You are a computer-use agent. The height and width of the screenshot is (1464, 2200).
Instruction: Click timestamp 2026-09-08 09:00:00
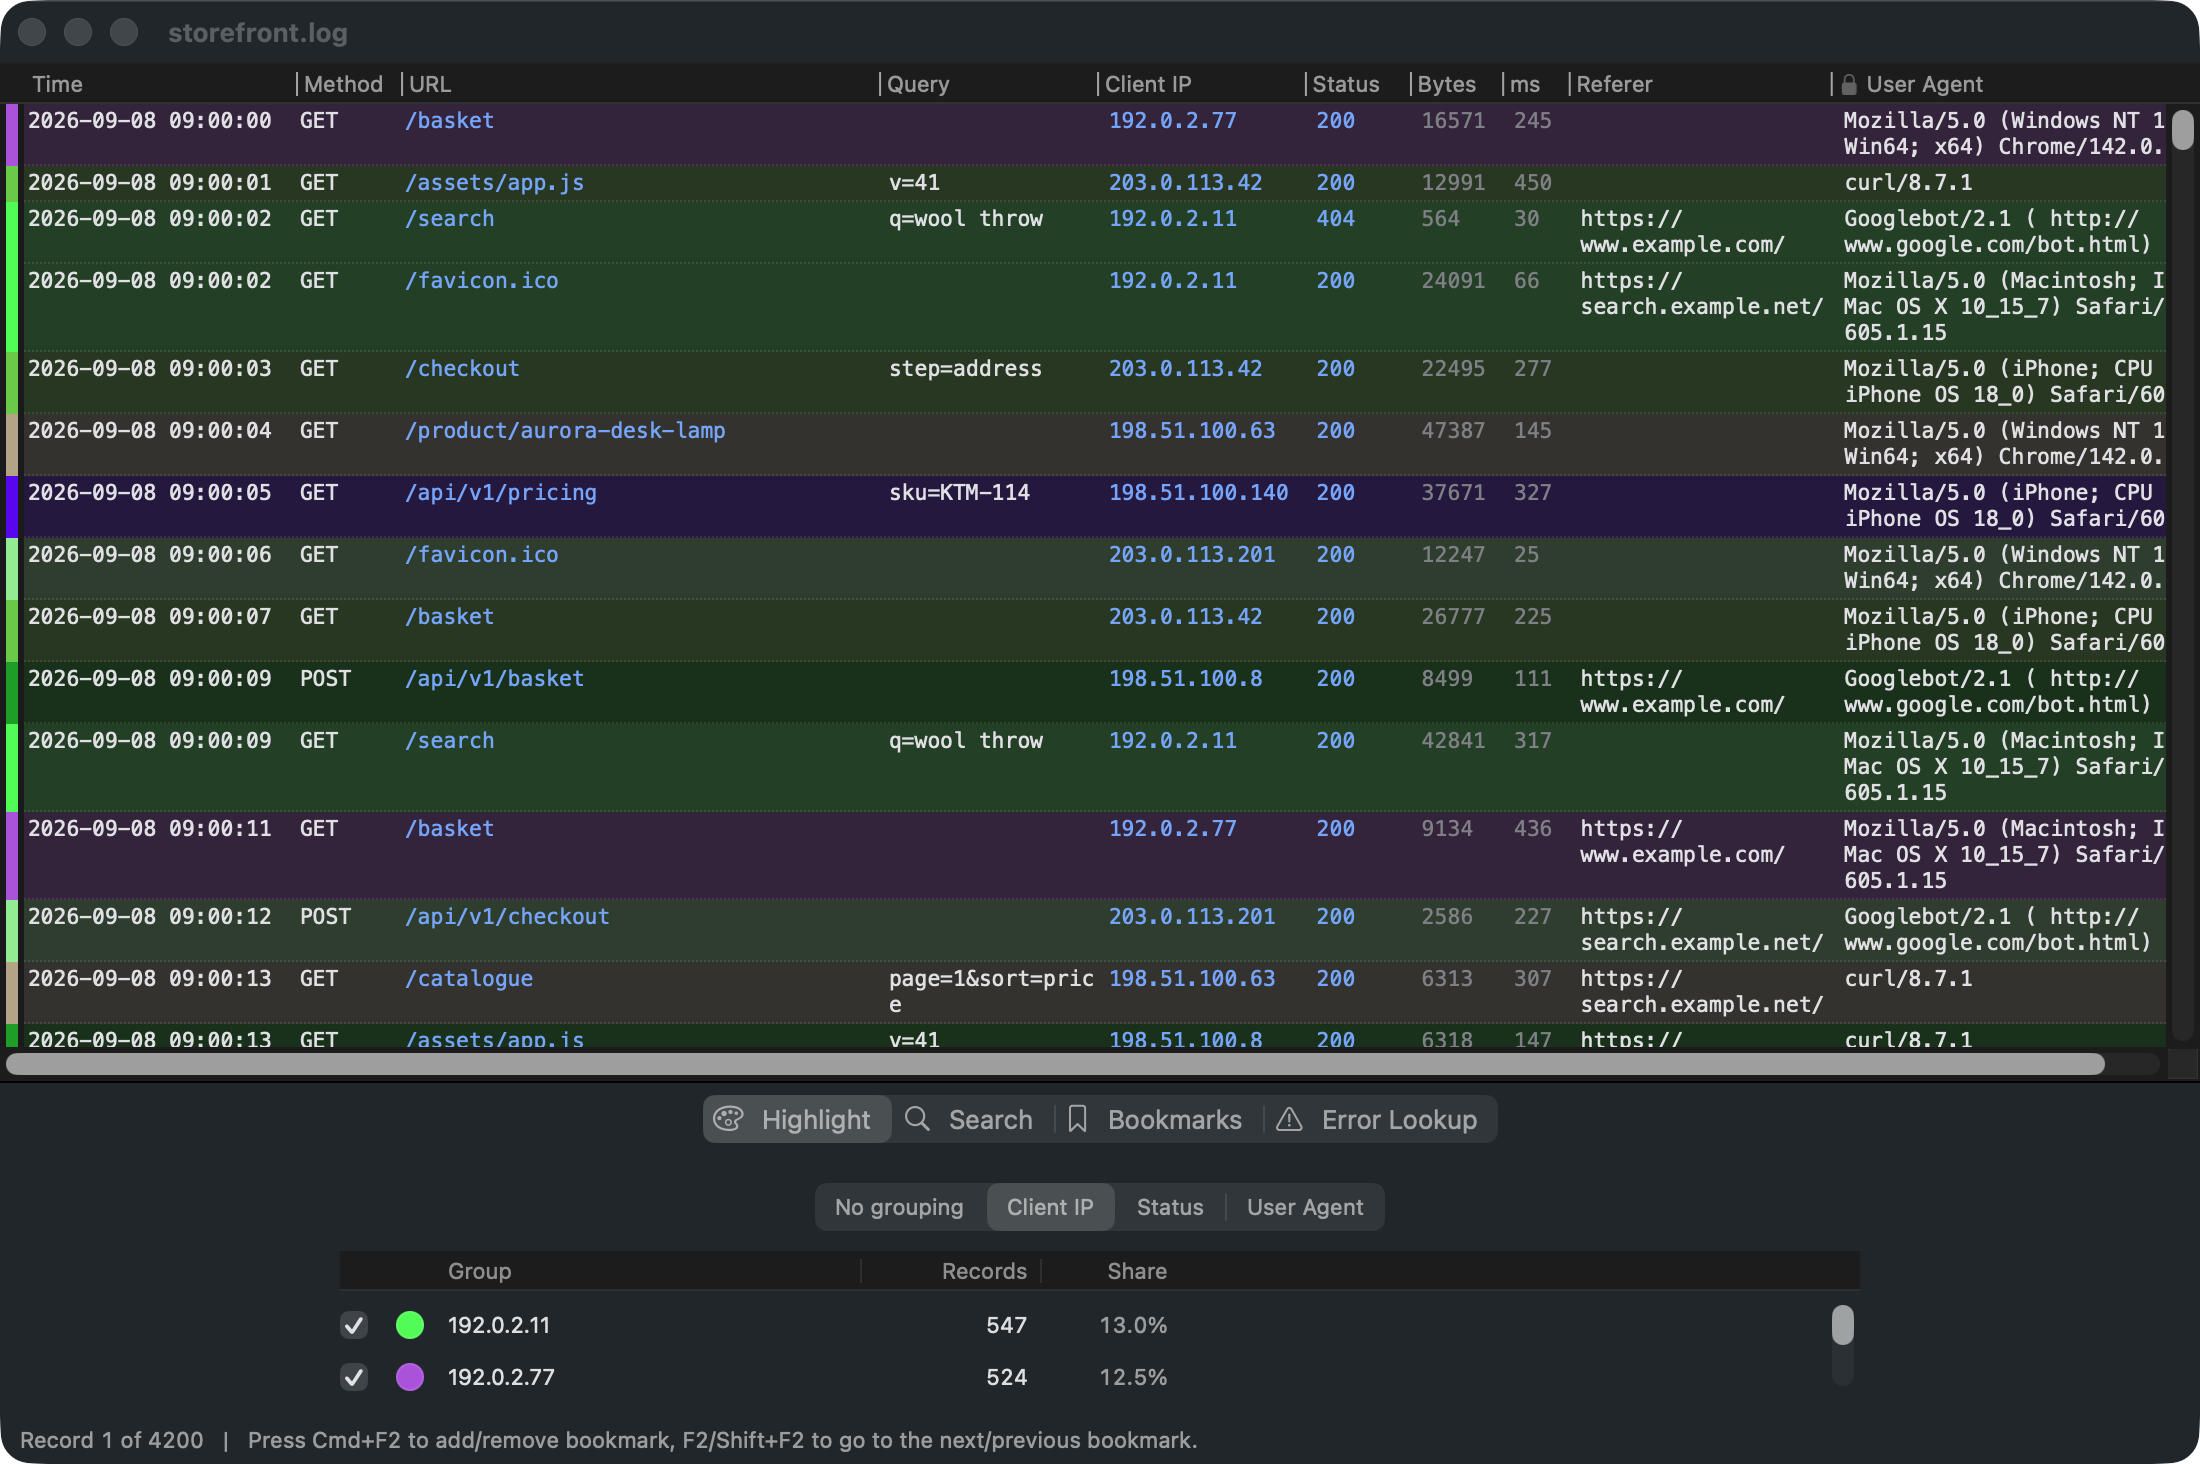(150, 121)
